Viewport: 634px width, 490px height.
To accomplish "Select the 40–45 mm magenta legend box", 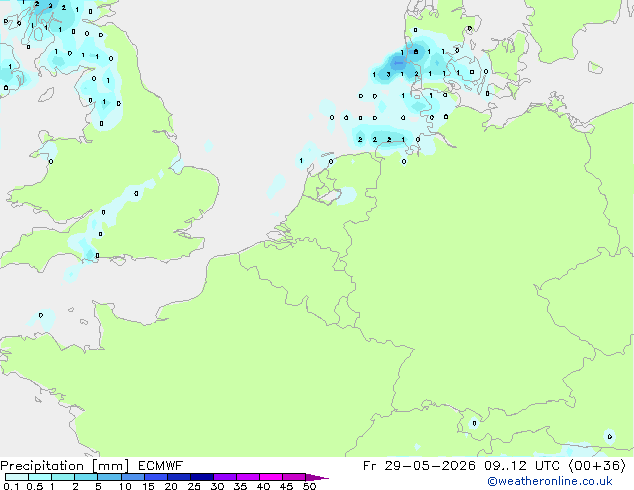I will [x=271, y=477].
